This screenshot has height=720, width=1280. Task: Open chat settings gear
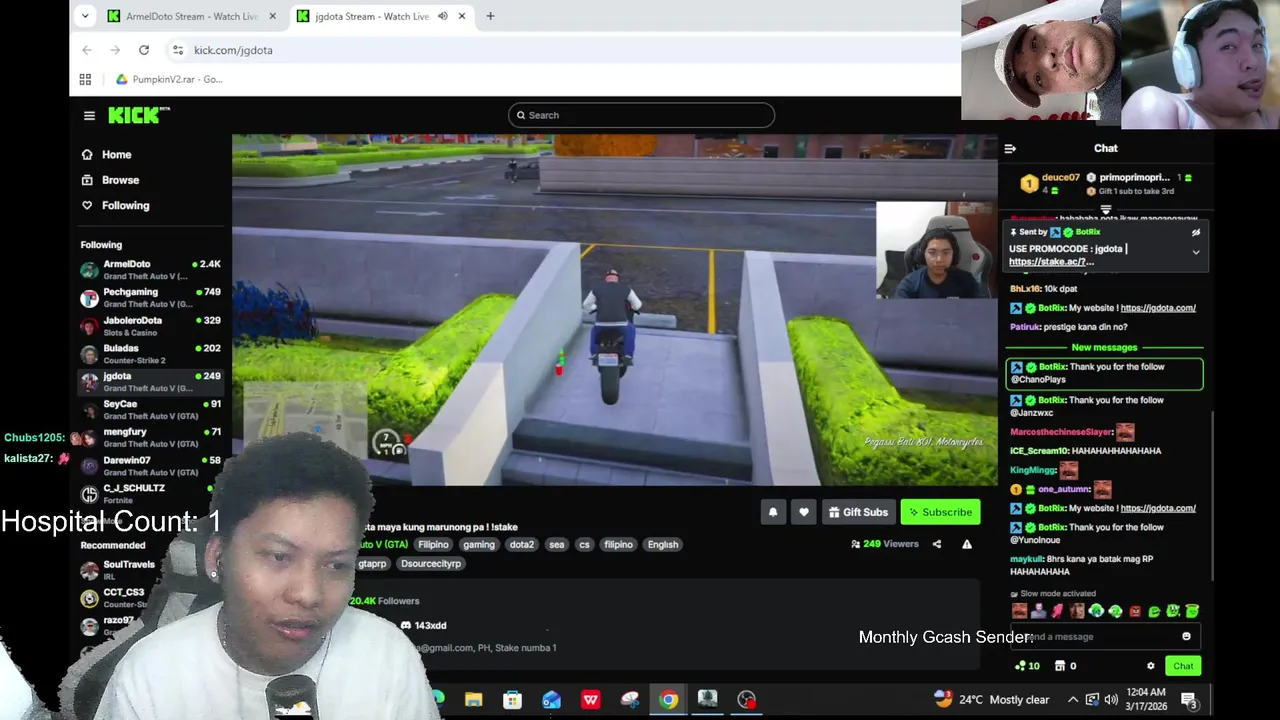(1151, 666)
